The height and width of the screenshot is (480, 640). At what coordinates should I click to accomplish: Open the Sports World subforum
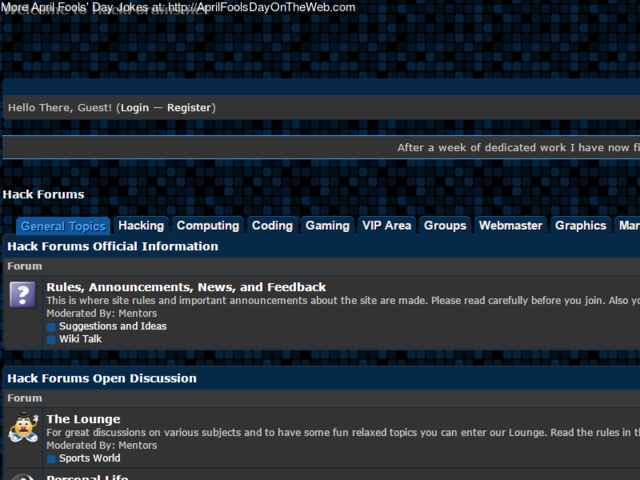click(89, 458)
